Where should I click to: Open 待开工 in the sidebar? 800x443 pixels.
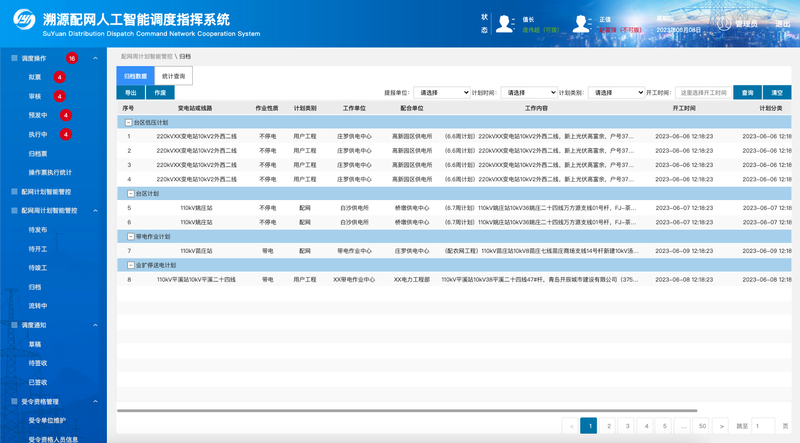(38, 249)
